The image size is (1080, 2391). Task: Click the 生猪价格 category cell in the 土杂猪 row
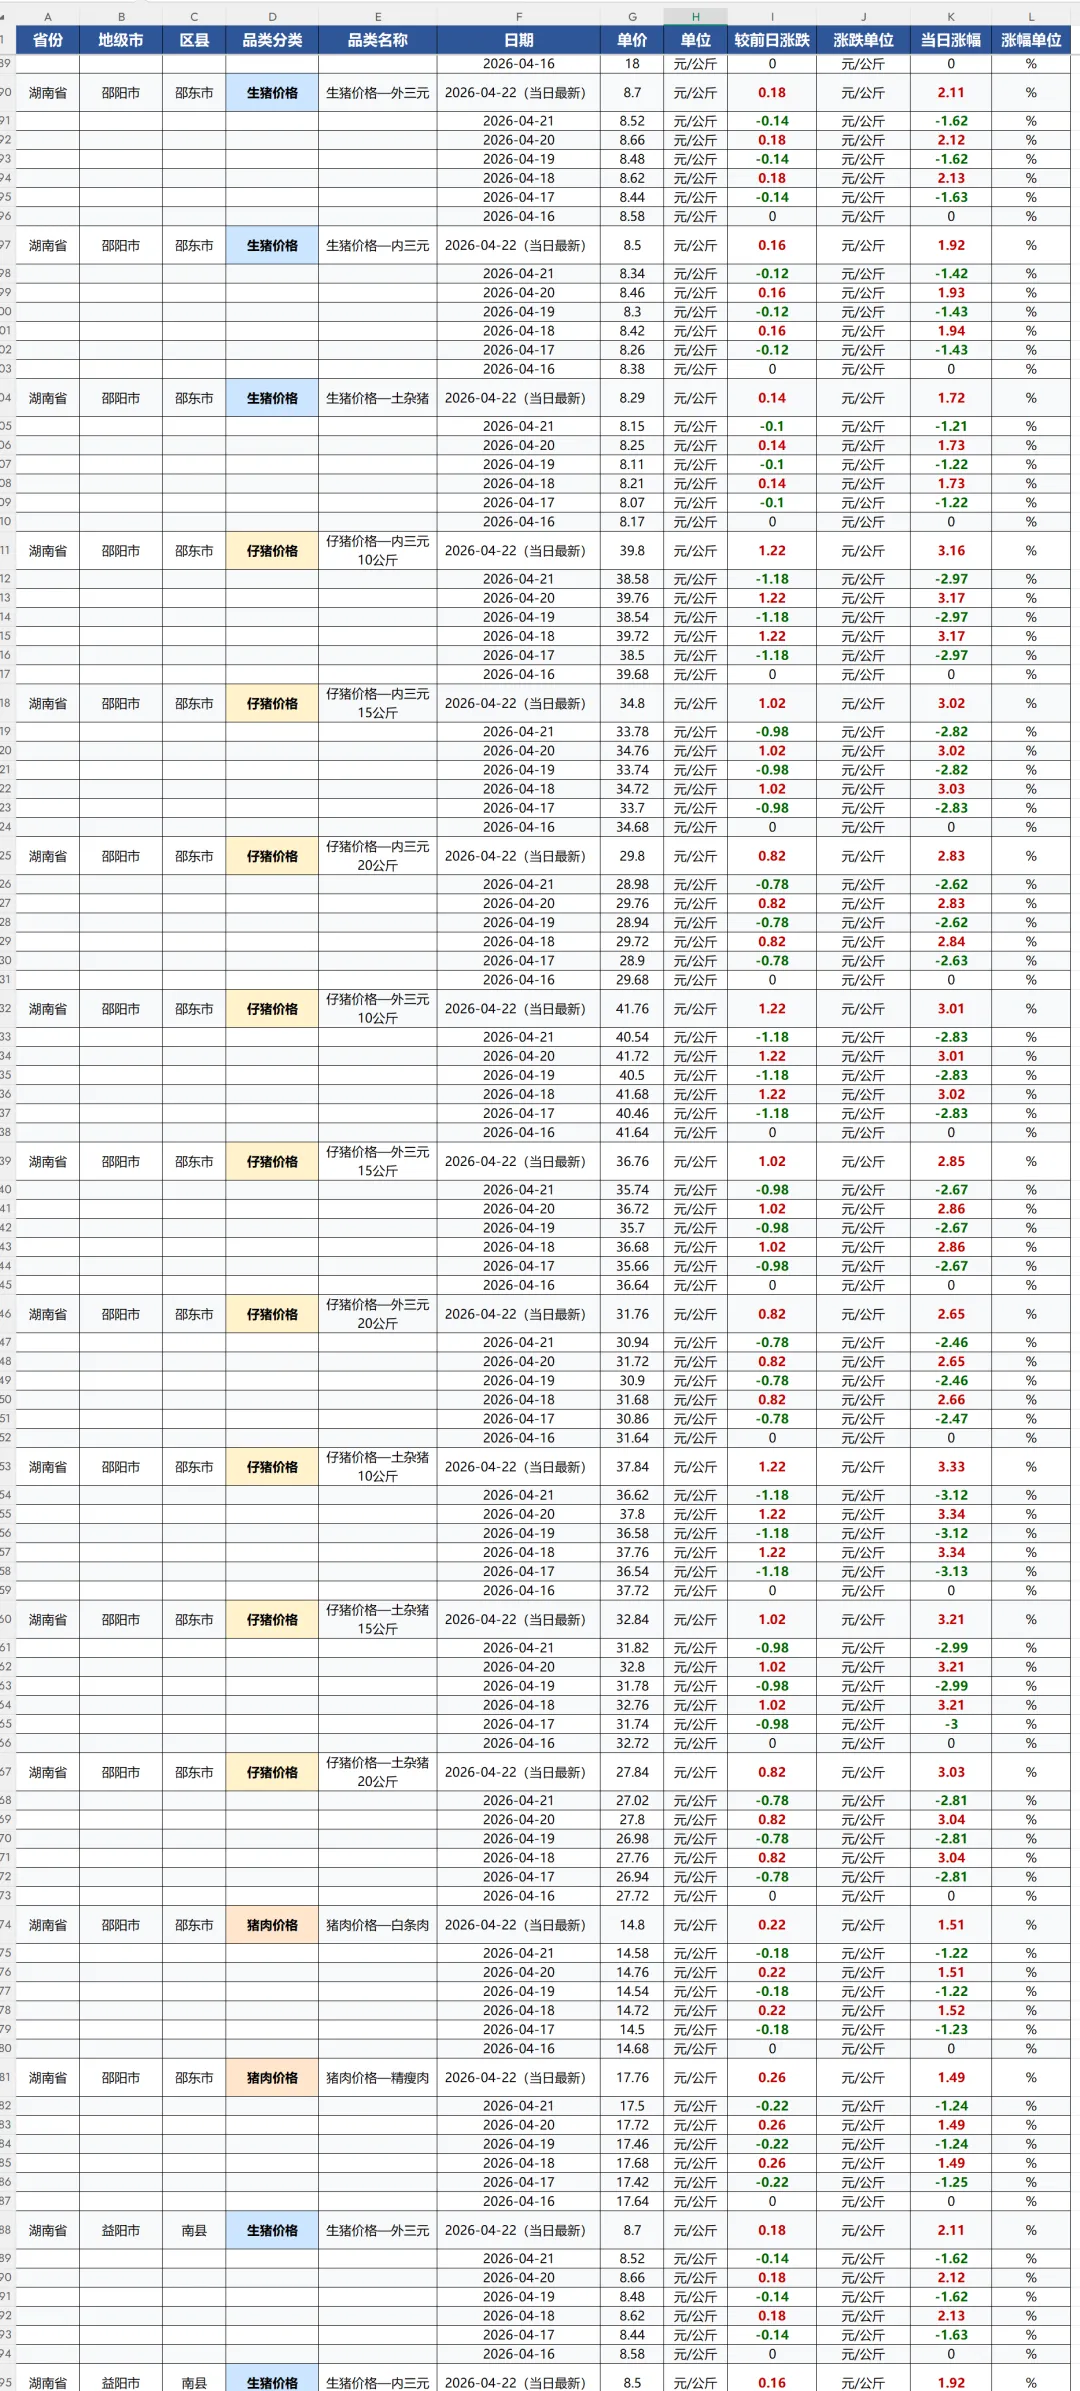point(272,398)
